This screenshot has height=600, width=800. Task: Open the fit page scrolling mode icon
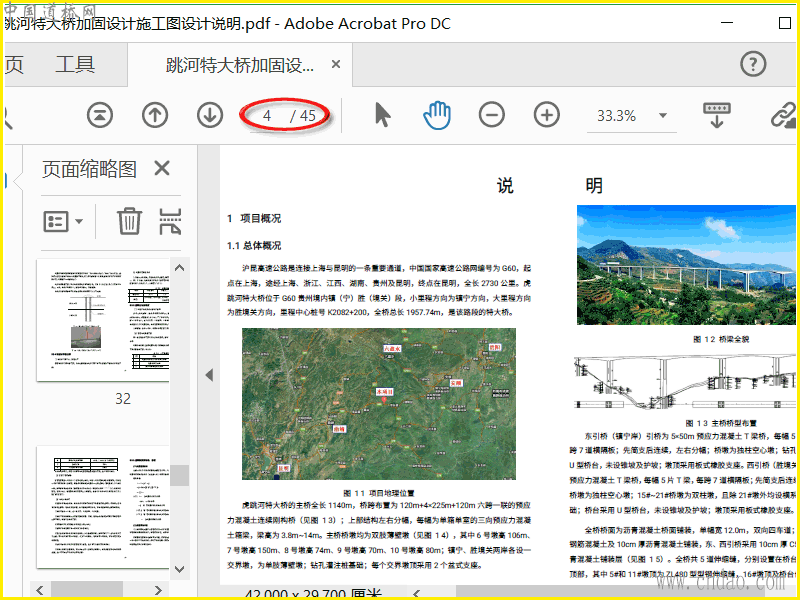tap(717, 115)
